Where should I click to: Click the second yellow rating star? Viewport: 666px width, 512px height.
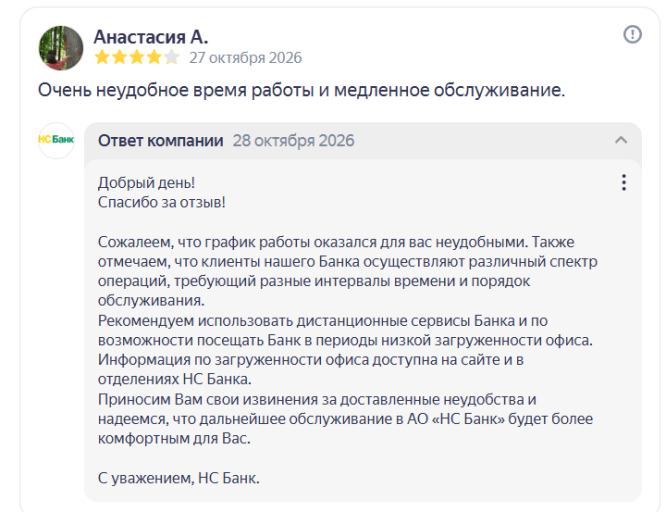tap(120, 57)
